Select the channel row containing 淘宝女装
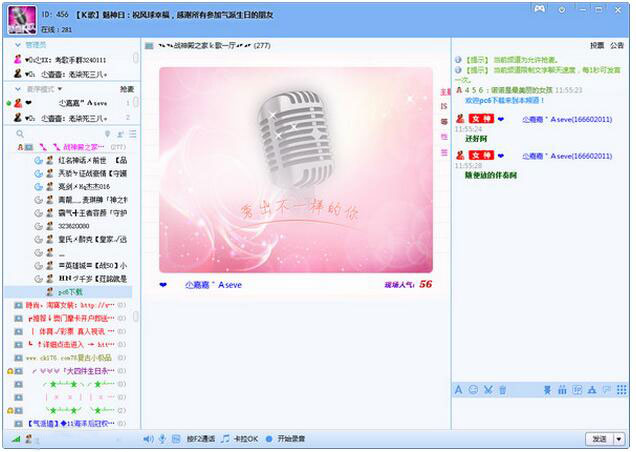The height and width of the screenshot is (452, 636). click(x=70, y=305)
